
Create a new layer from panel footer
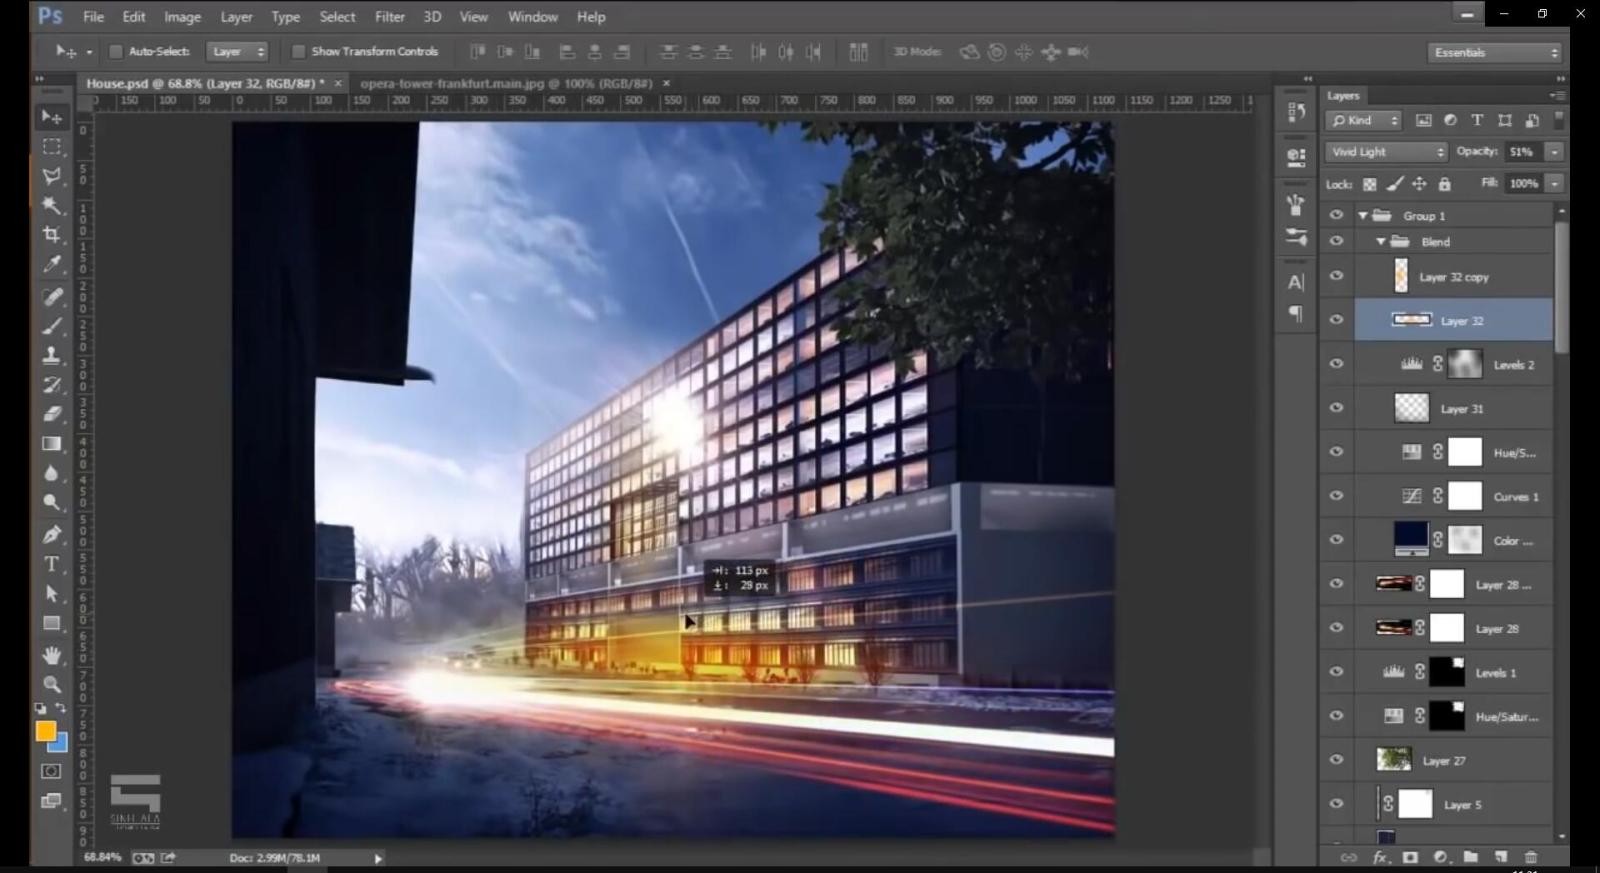click(1501, 857)
